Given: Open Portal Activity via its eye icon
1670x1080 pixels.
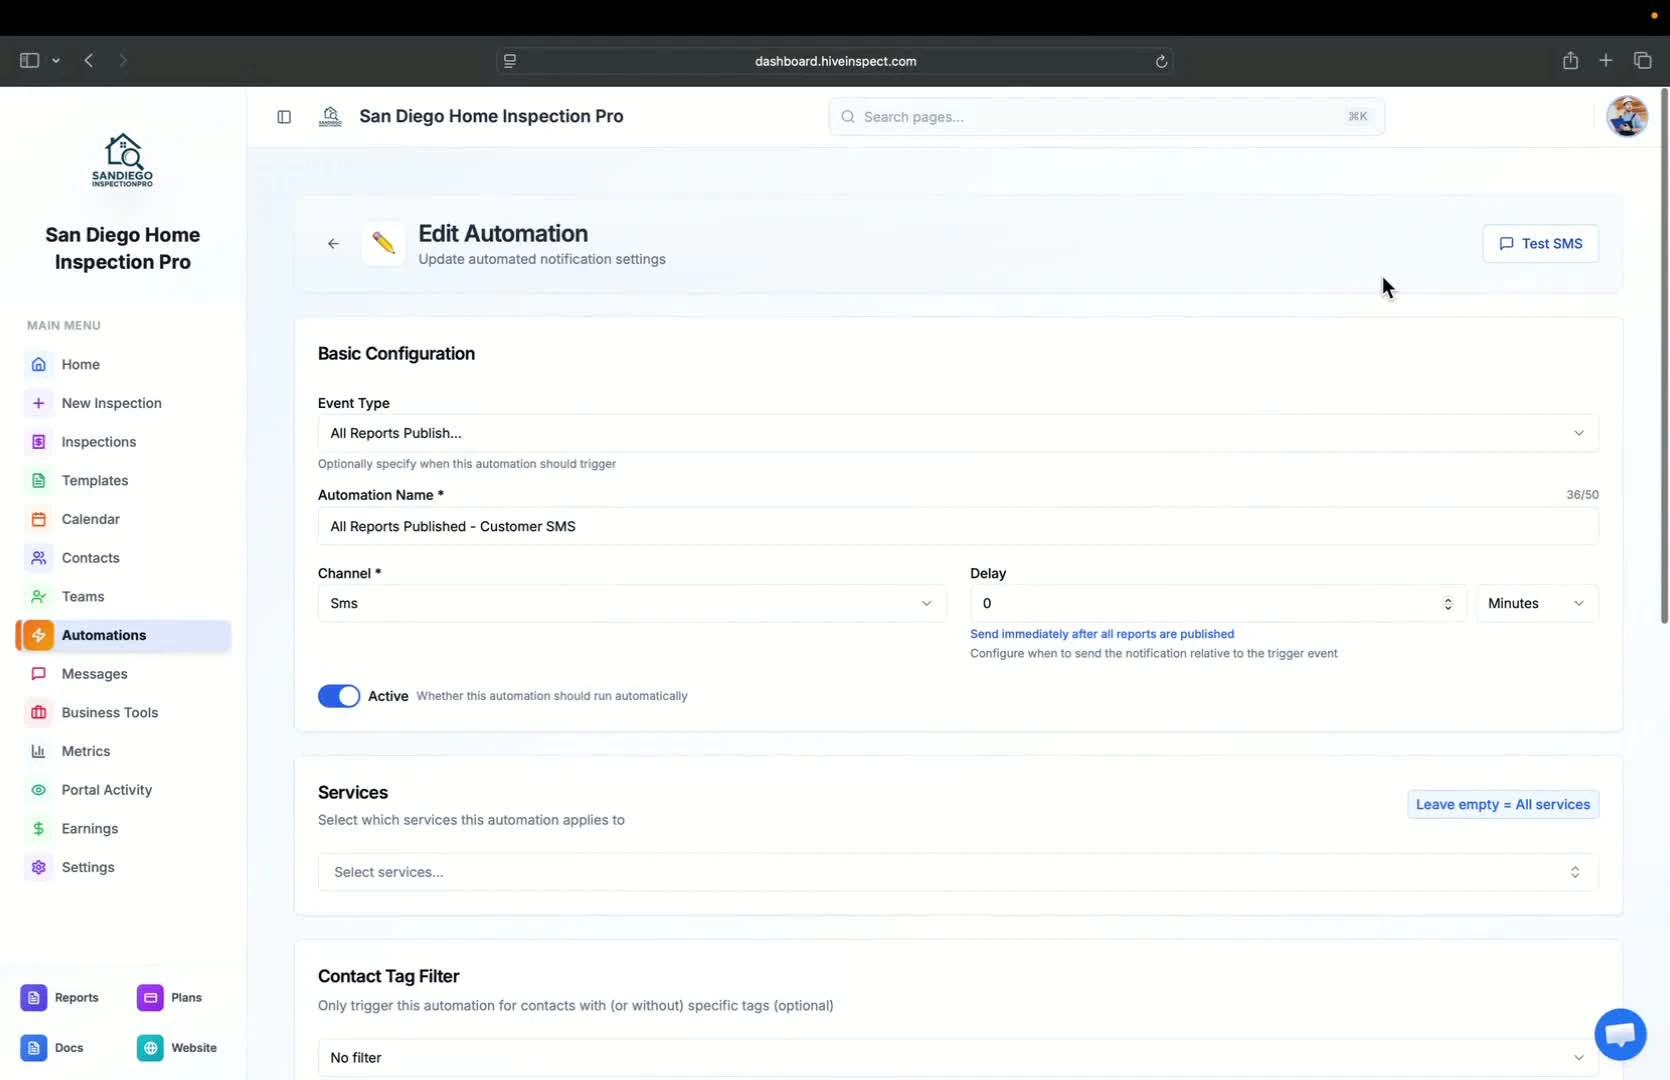Looking at the screenshot, I should coord(38,789).
